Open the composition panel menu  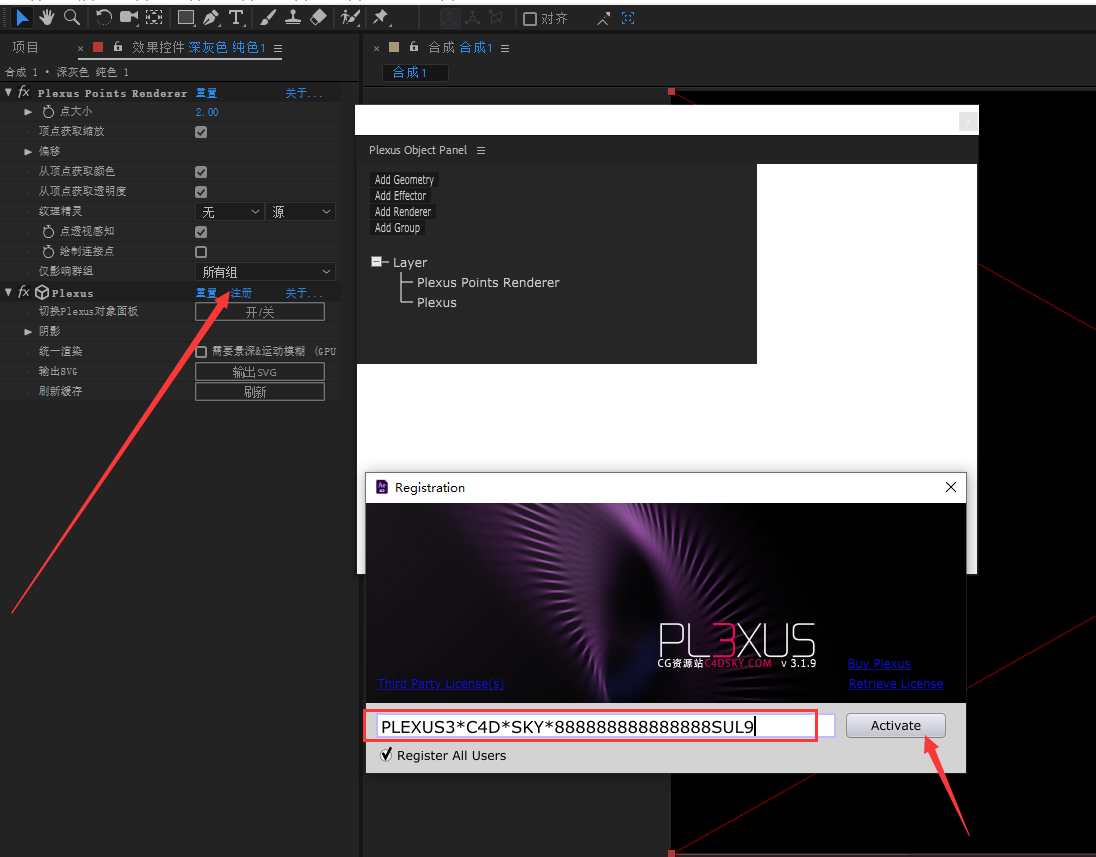click(x=505, y=48)
